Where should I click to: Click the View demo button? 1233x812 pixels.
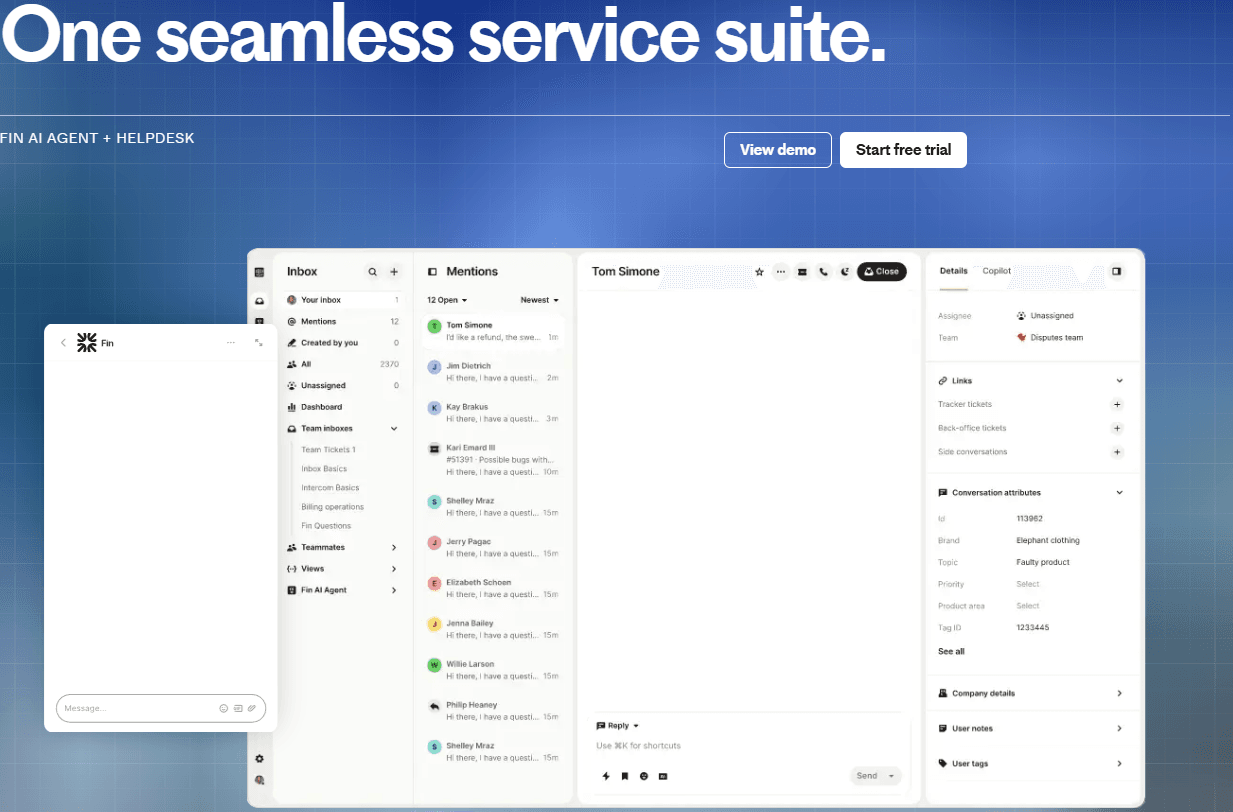pyautogui.click(x=777, y=150)
